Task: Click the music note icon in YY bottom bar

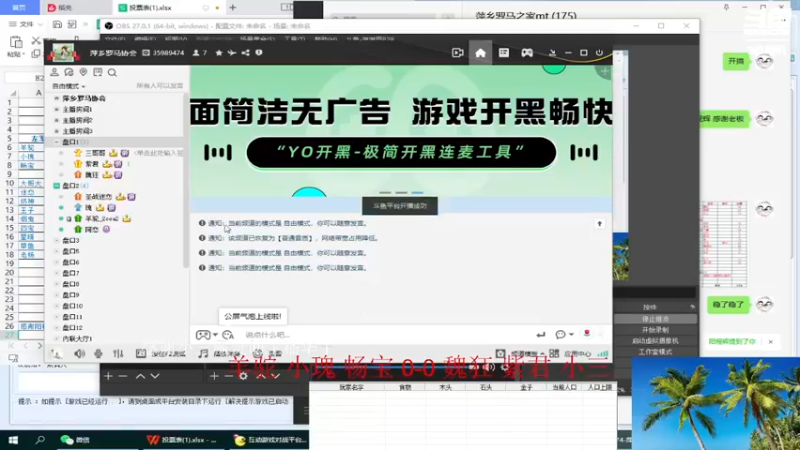Action: coord(203,353)
